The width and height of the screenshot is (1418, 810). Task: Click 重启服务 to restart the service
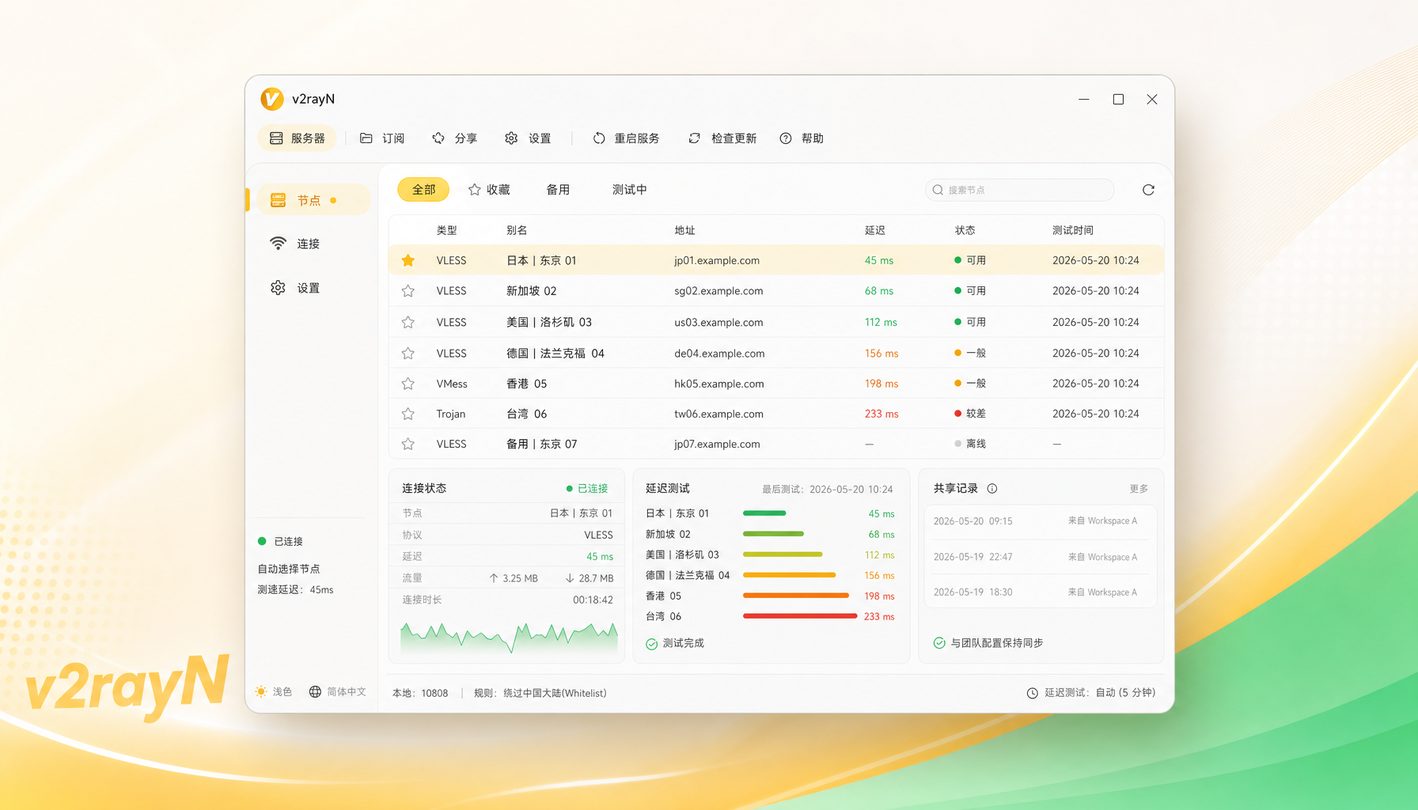(x=626, y=138)
